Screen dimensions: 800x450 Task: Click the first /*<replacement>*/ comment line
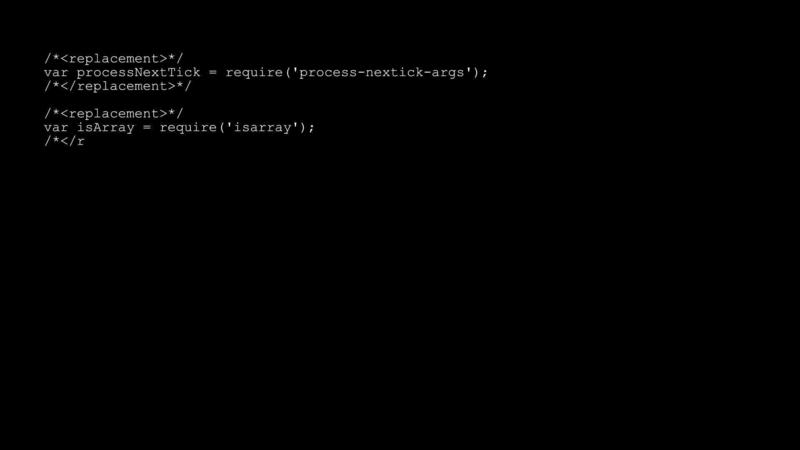[113, 59]
